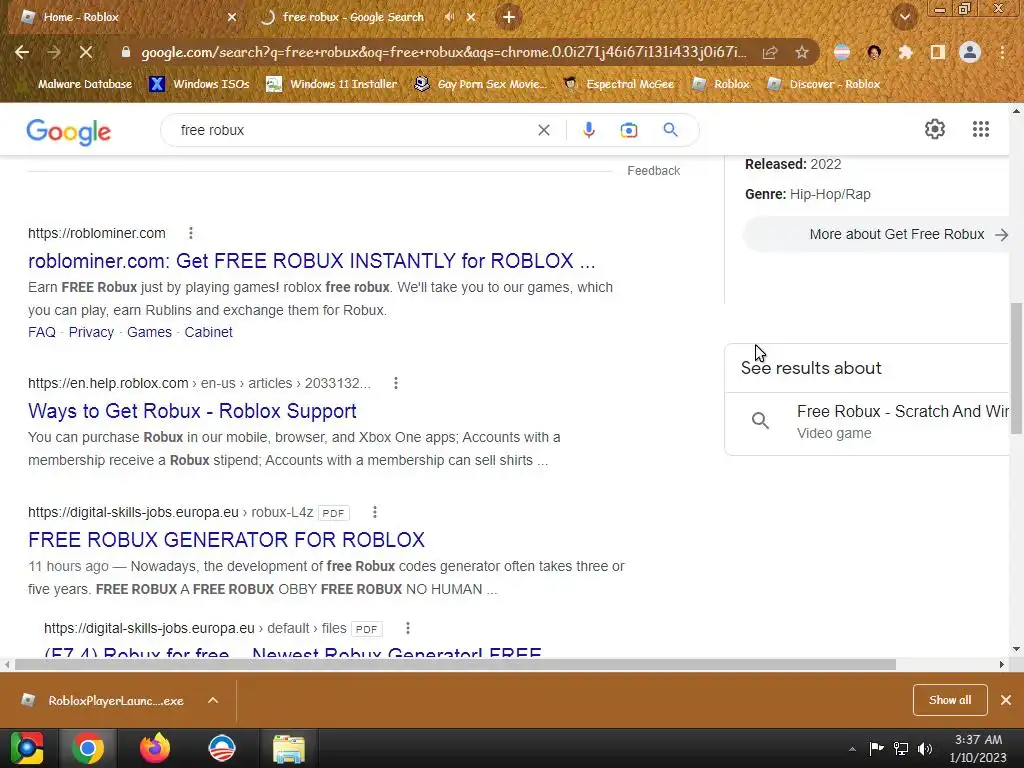The image size is (1024, 768).
Task: Open options for default › files result
Action: pos(408,628)
